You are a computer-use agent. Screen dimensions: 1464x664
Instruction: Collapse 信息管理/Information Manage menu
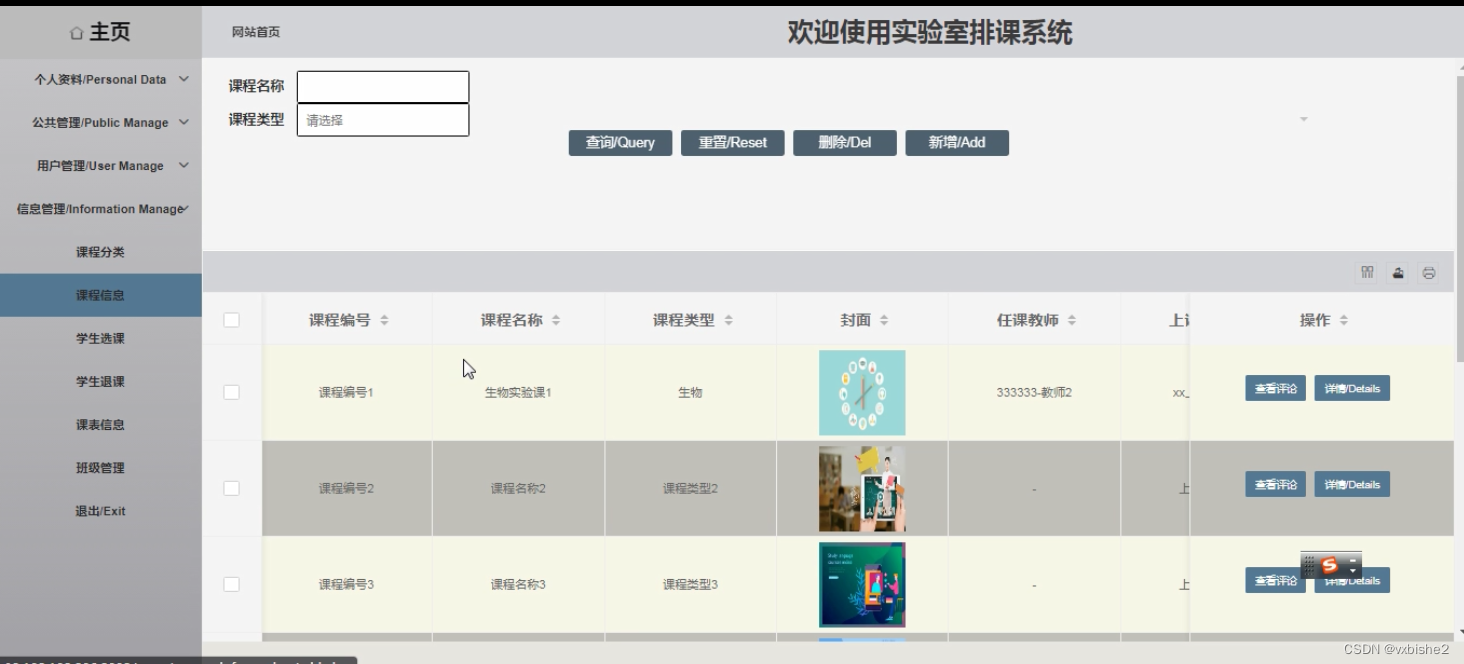(x=101, y=208)
